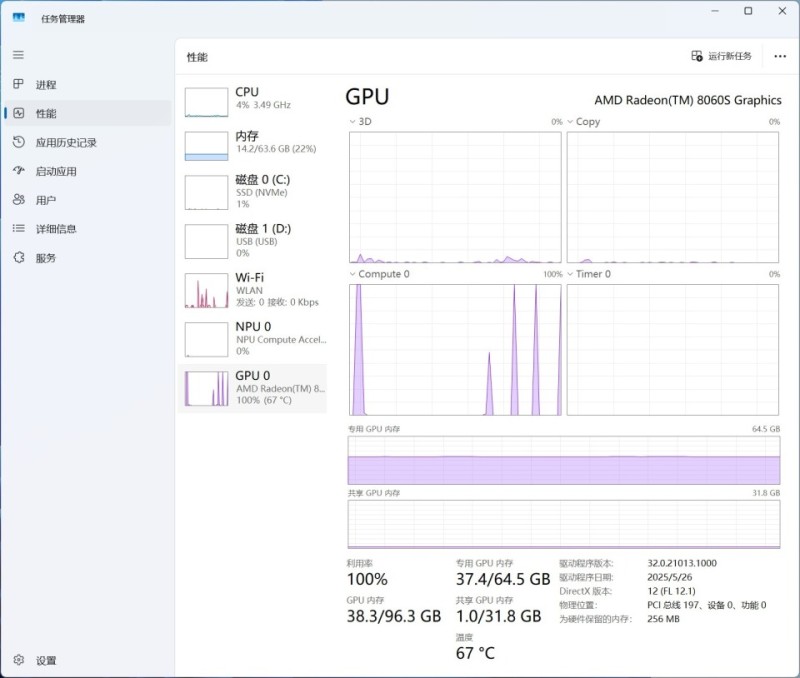
Task: Select 磁盘 0 (C:) performance entry
Action: [x=255, y=190]
